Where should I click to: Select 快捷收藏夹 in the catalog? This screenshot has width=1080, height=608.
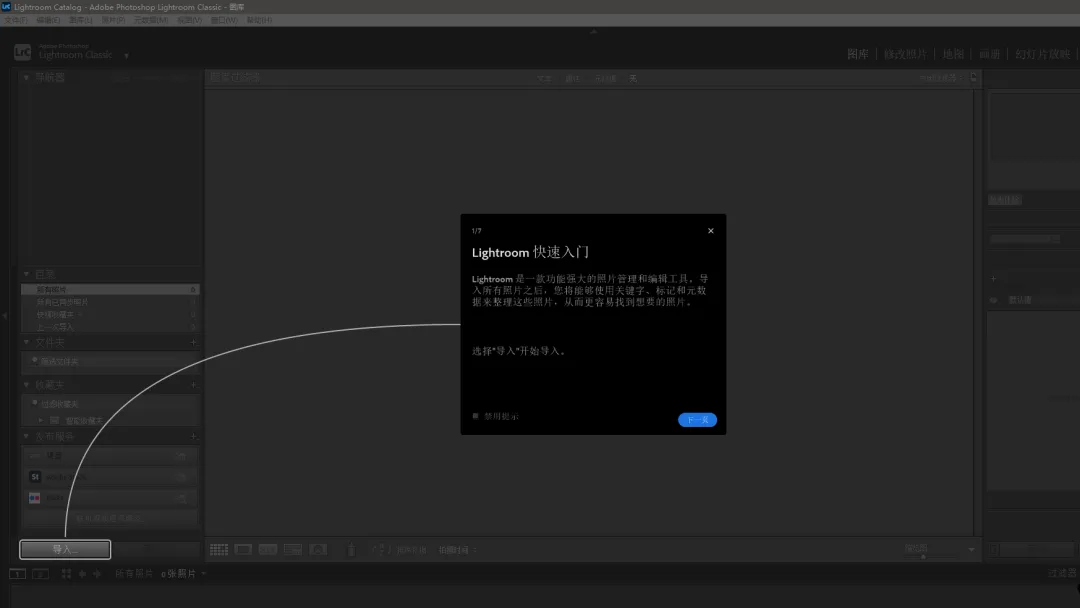click(x=110, y=314)
